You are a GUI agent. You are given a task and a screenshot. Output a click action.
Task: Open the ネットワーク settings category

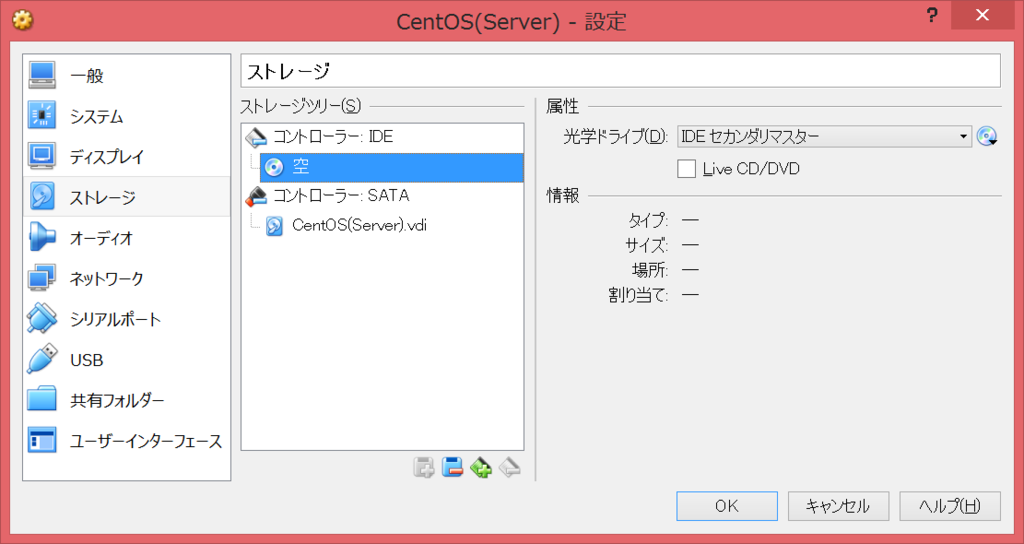pos(127,278)
